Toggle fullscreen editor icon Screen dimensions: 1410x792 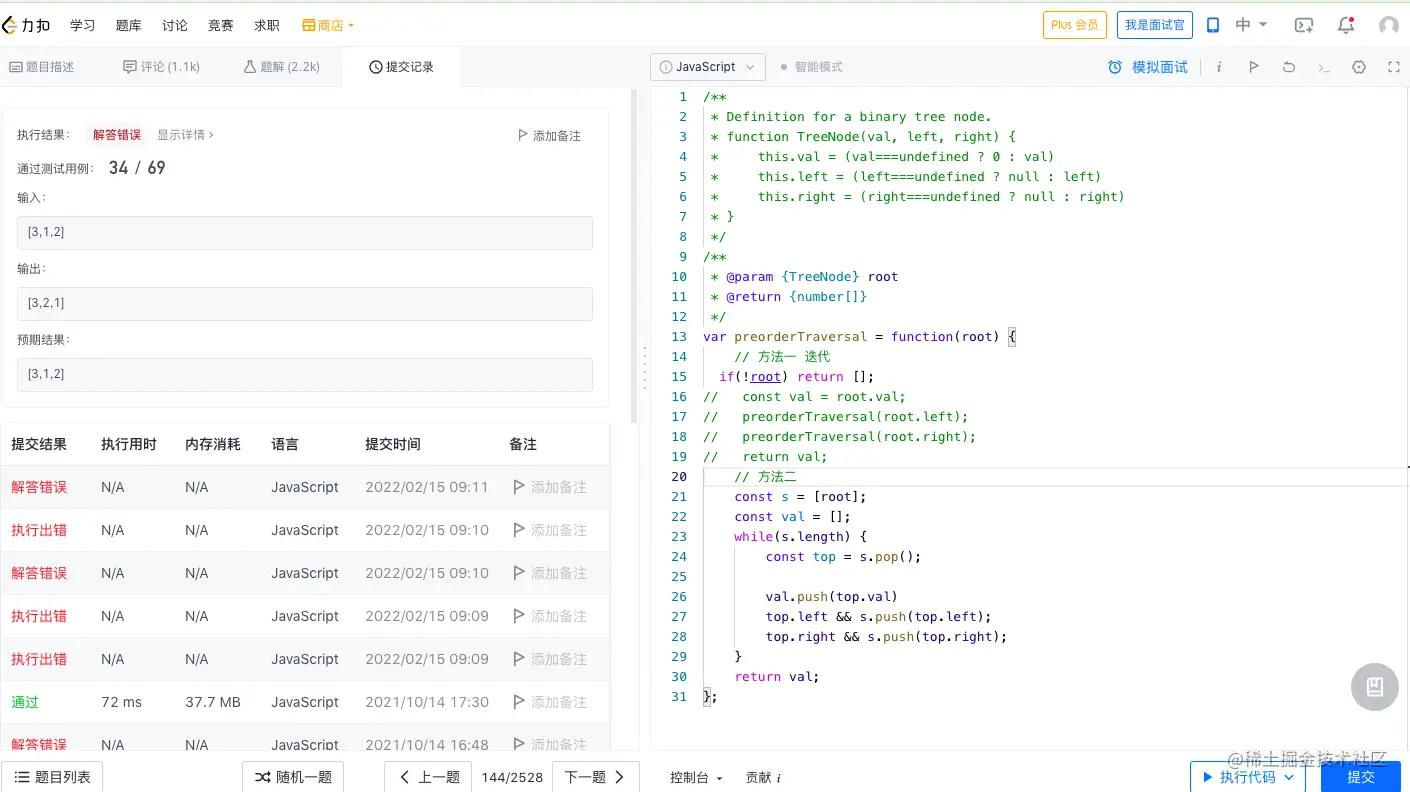coord(1394,67)
